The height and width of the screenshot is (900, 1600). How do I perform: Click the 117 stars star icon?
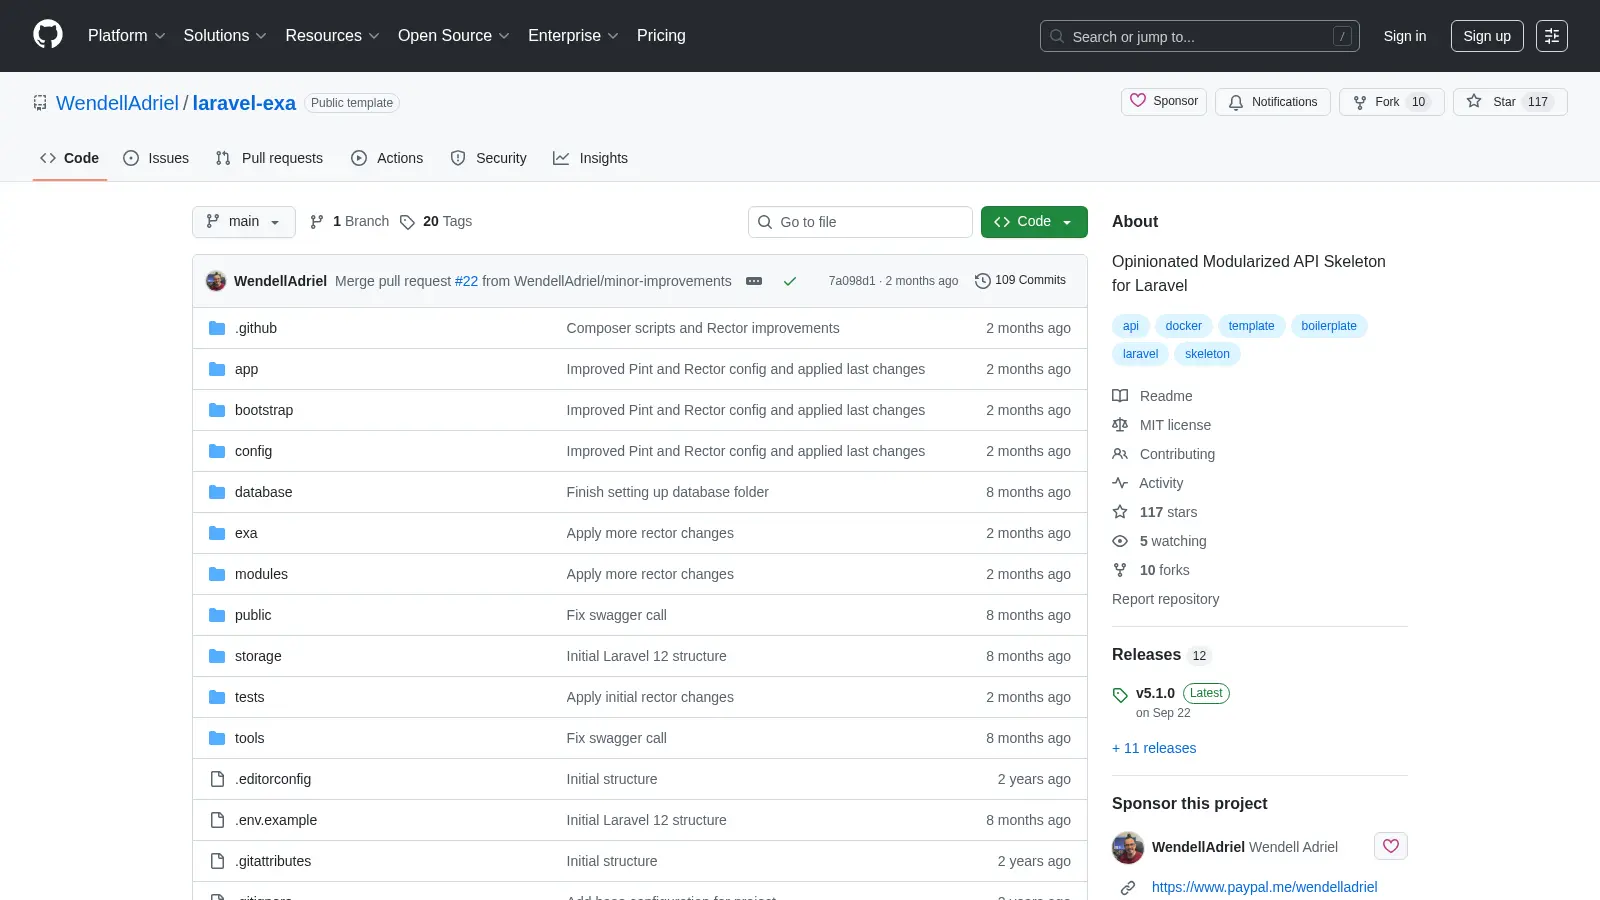(x=1120, y=512)
